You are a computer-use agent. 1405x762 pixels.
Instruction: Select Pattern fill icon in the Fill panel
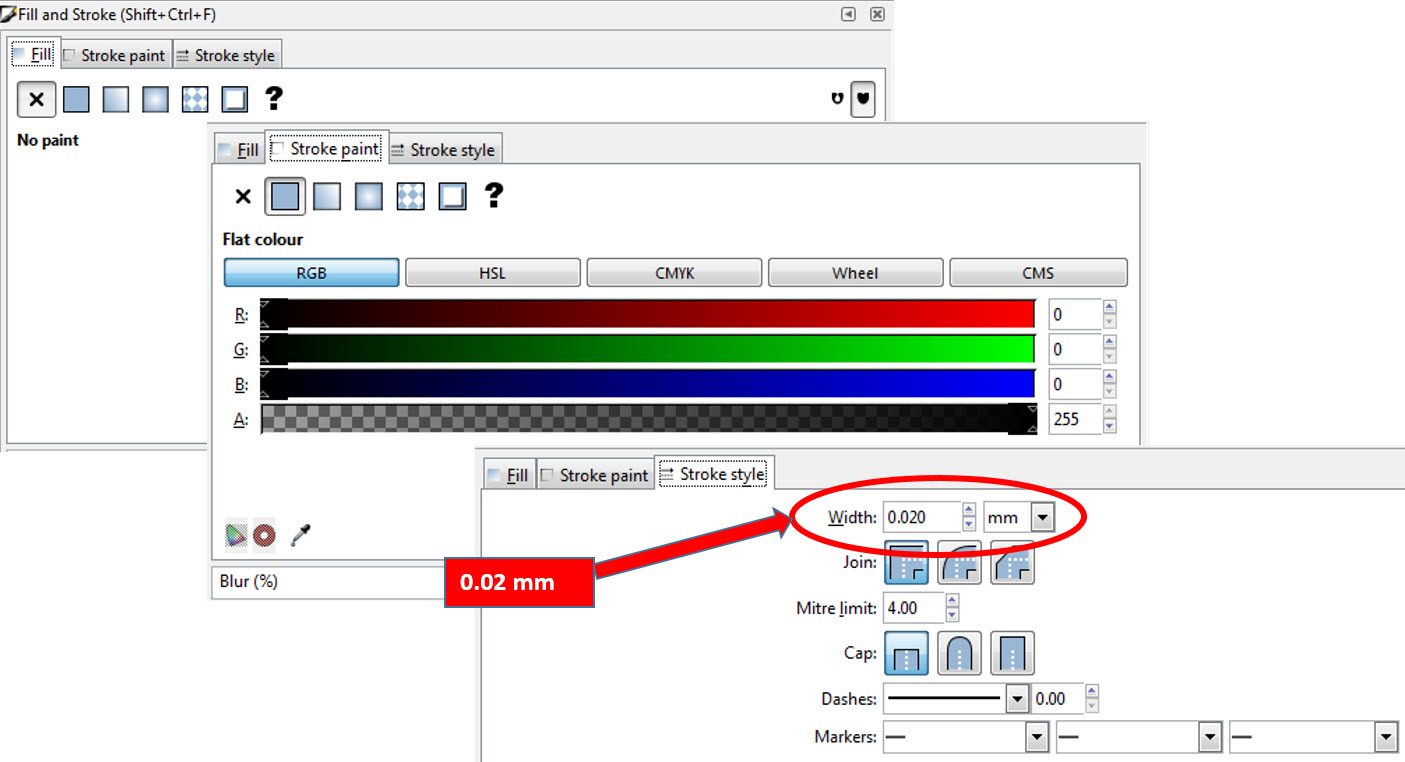click(x=194, y=99)
